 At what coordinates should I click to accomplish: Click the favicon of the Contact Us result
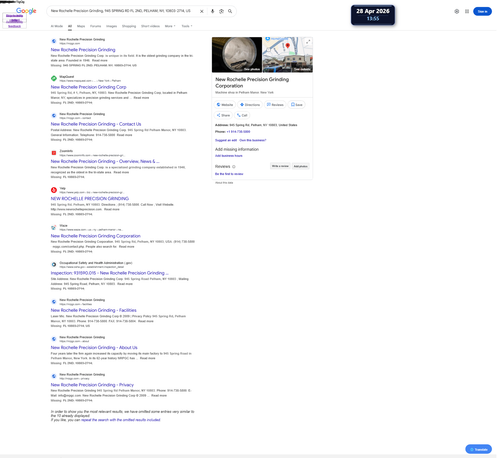click(54, 116)
